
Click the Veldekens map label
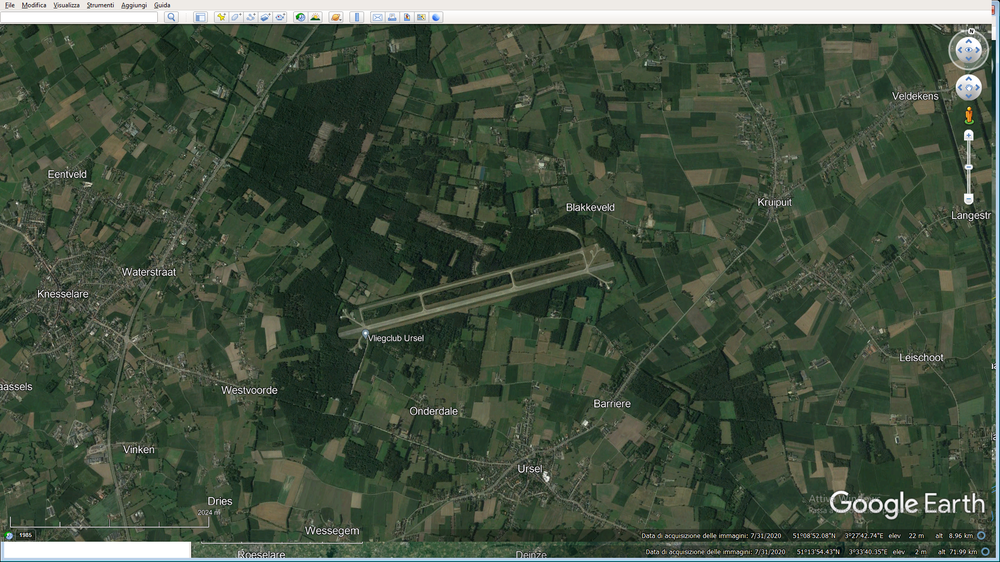coord(915,96)
